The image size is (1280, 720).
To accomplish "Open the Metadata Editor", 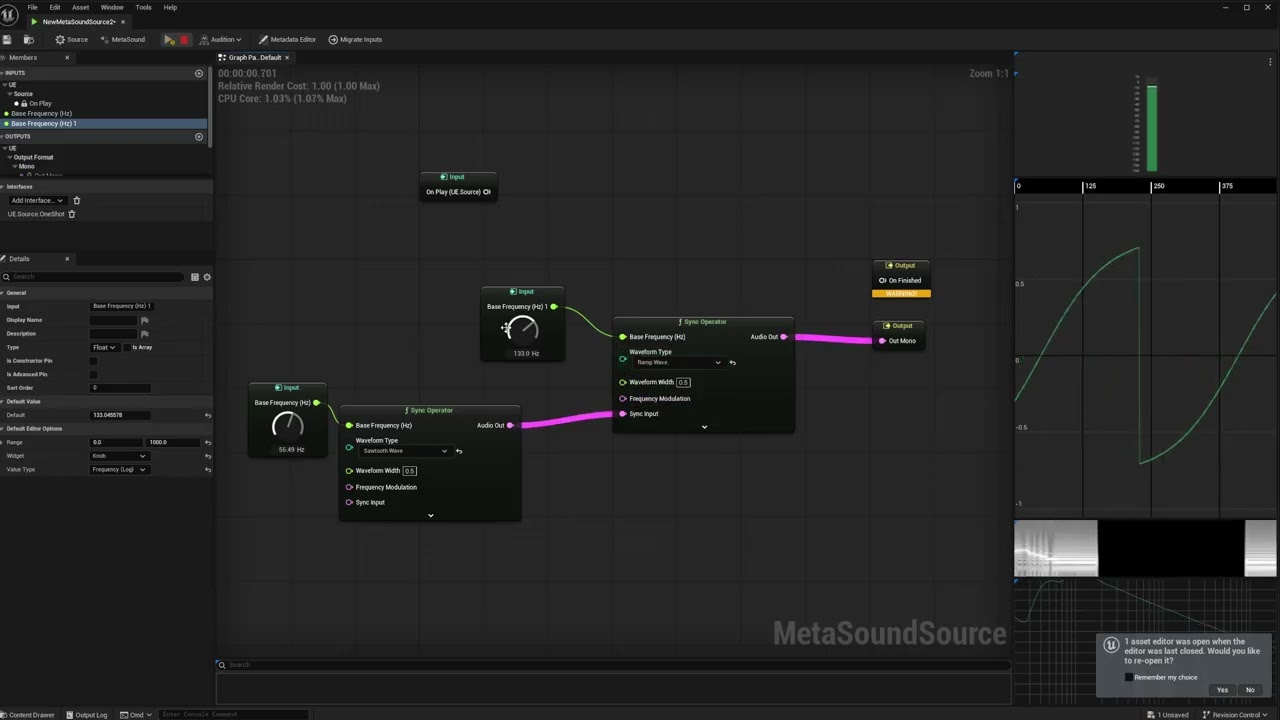I will [287, 39].
